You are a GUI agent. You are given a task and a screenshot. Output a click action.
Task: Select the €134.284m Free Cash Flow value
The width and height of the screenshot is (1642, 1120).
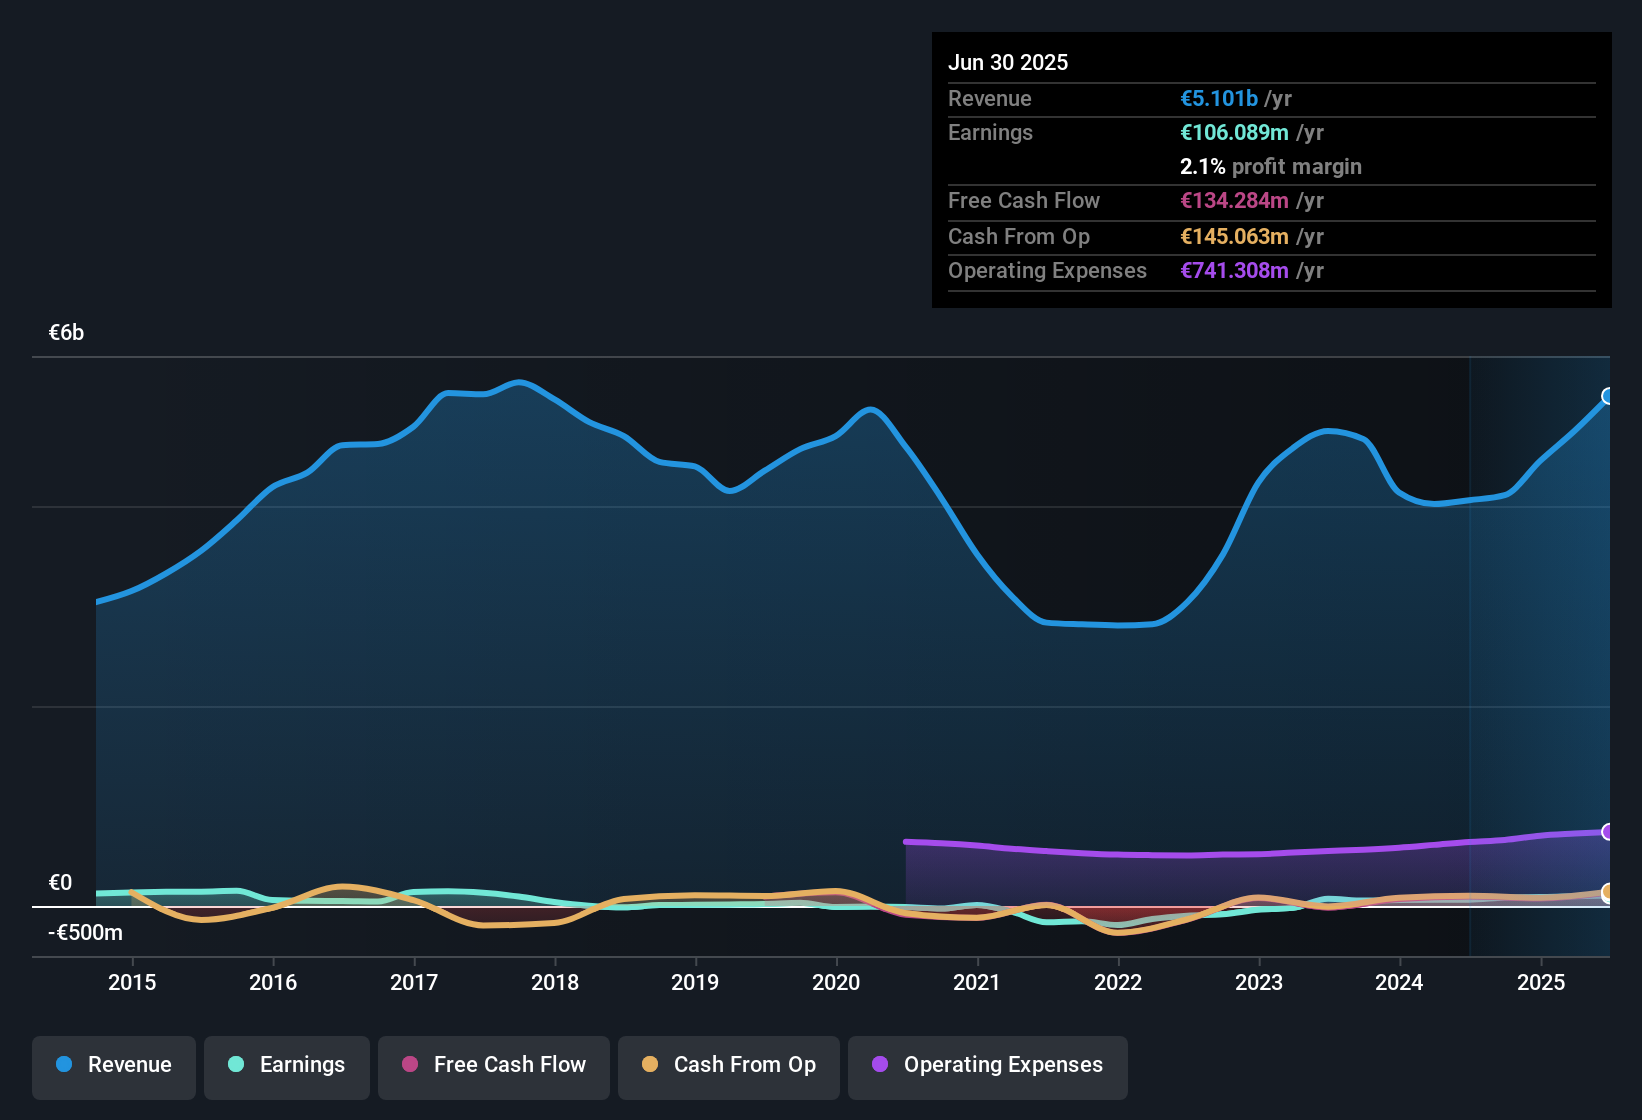(x=1234, y=200)
